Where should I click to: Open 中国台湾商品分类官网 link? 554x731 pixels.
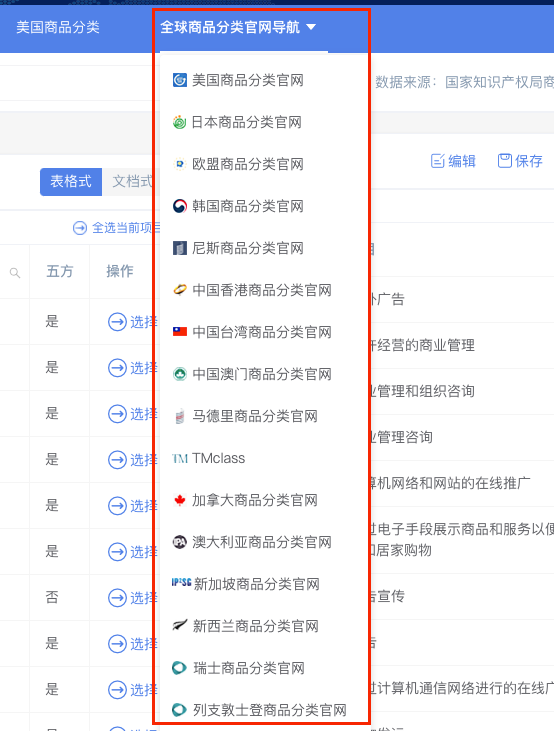262,332
